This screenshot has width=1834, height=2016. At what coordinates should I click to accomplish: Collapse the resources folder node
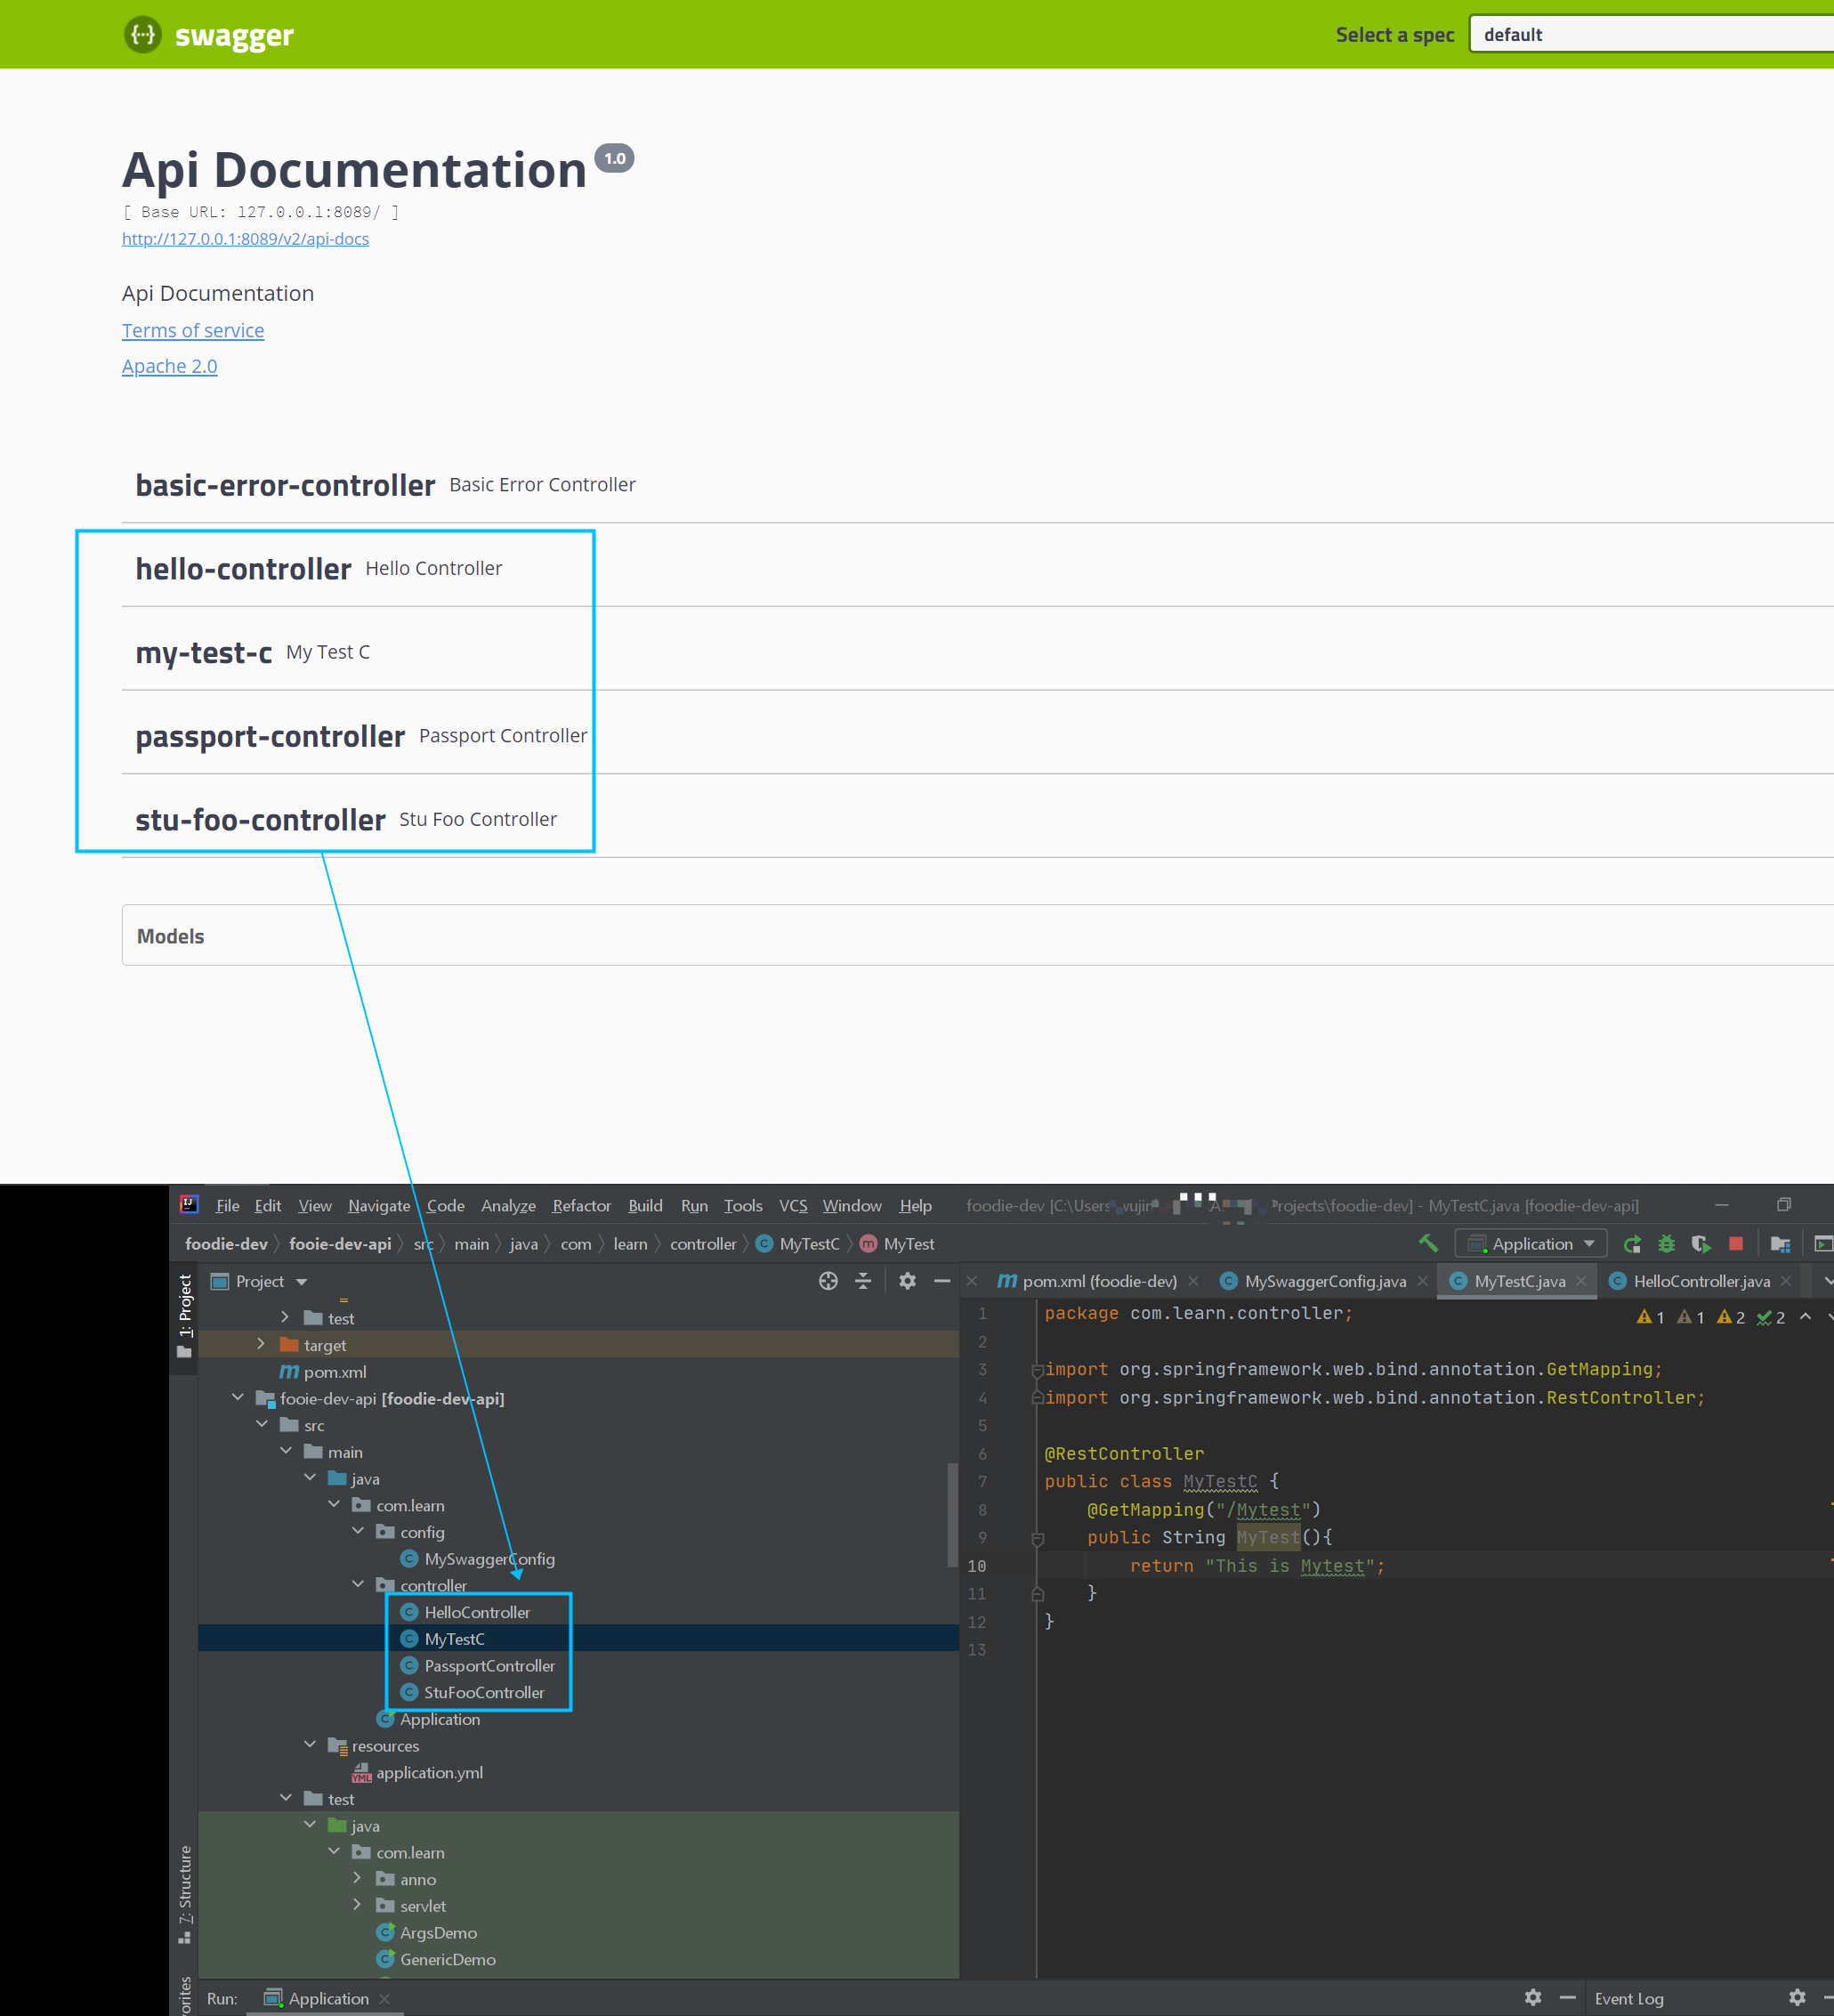pyautogui.click(x=310, y=1744)
